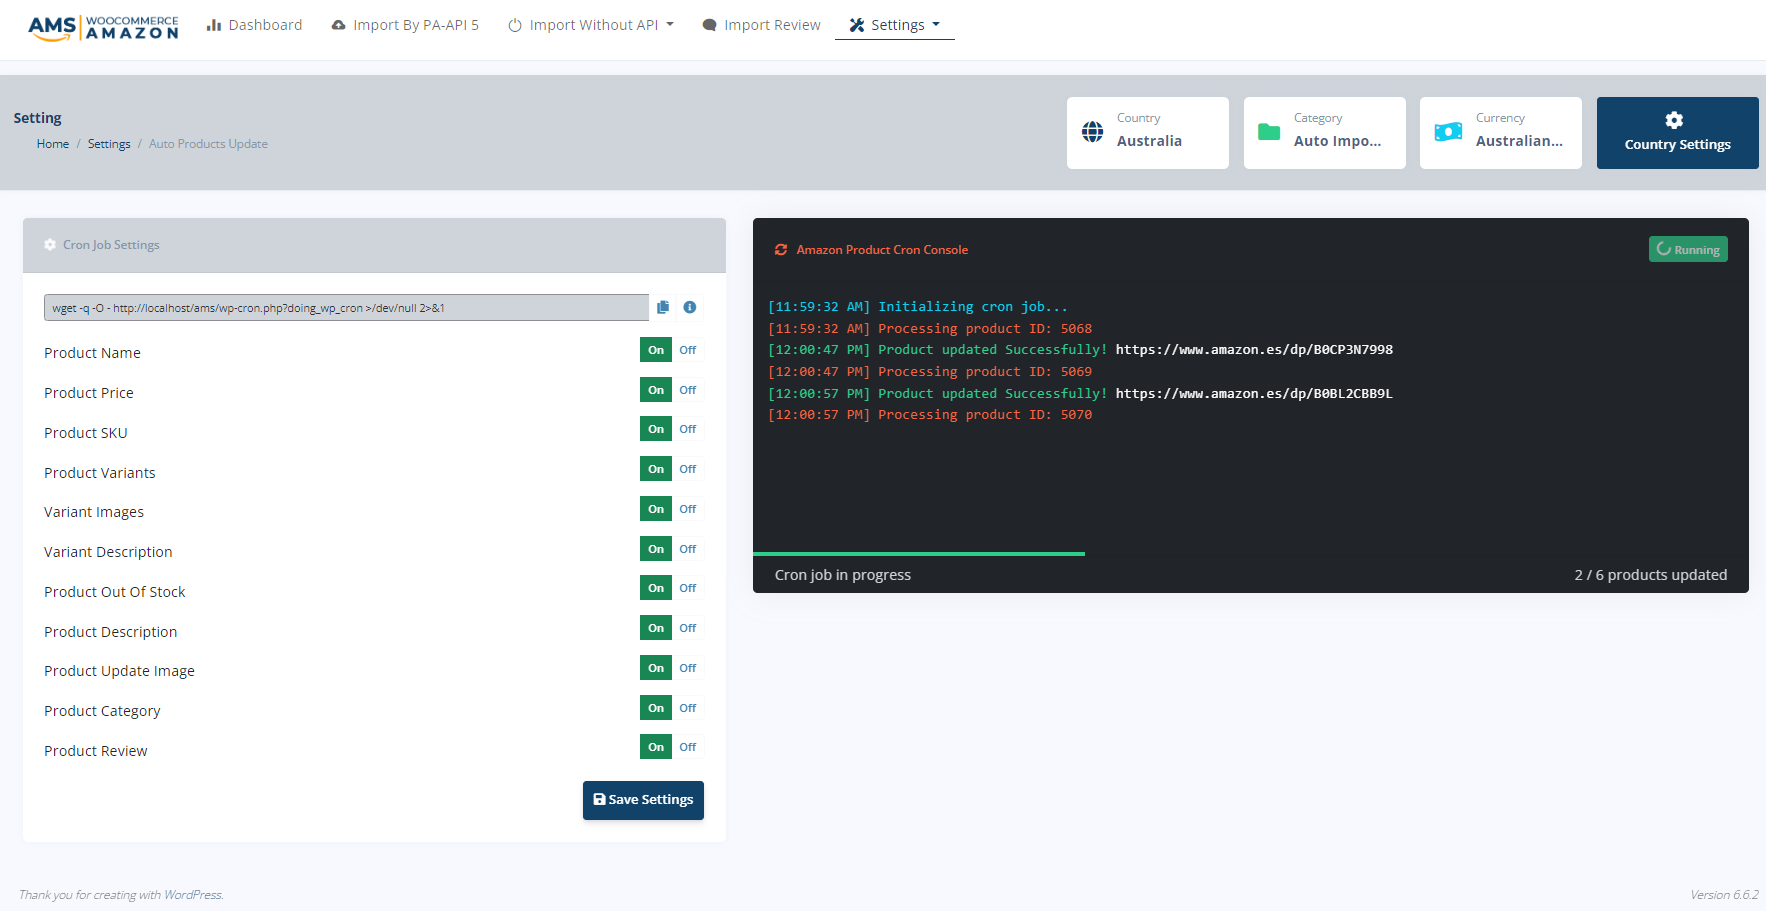Click the cron job progress bar
The width and height of the screenshot is (1766, 911).
pos(919,553)
